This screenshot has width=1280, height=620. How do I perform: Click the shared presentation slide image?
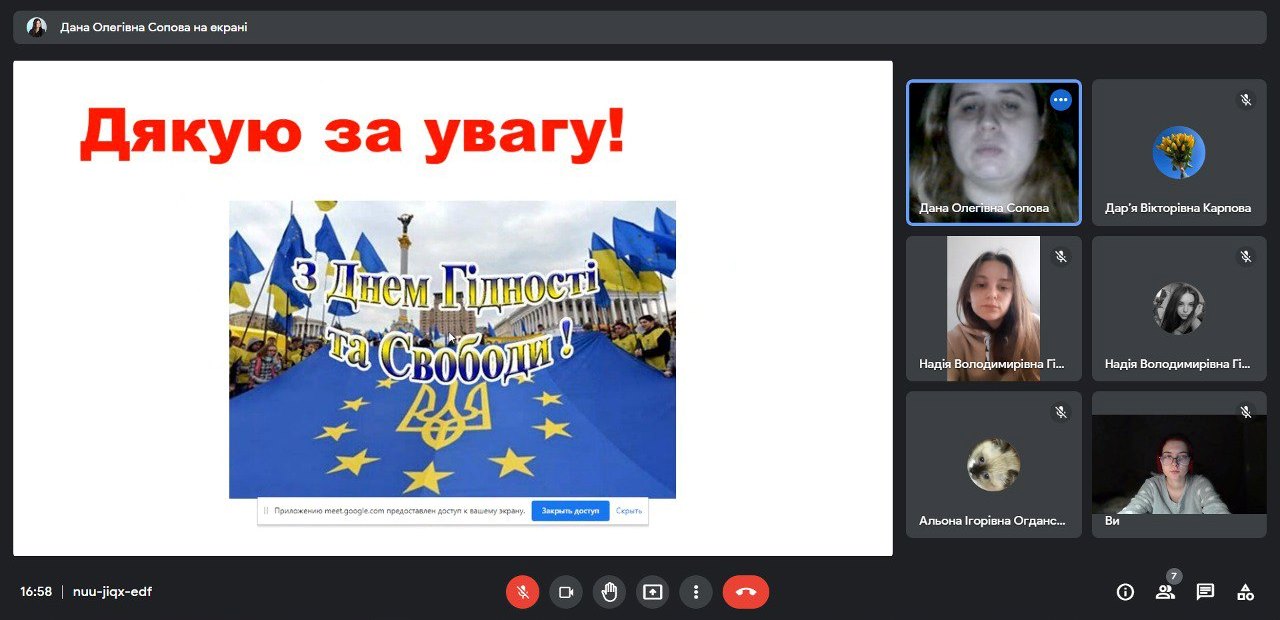tap(452, 349)
